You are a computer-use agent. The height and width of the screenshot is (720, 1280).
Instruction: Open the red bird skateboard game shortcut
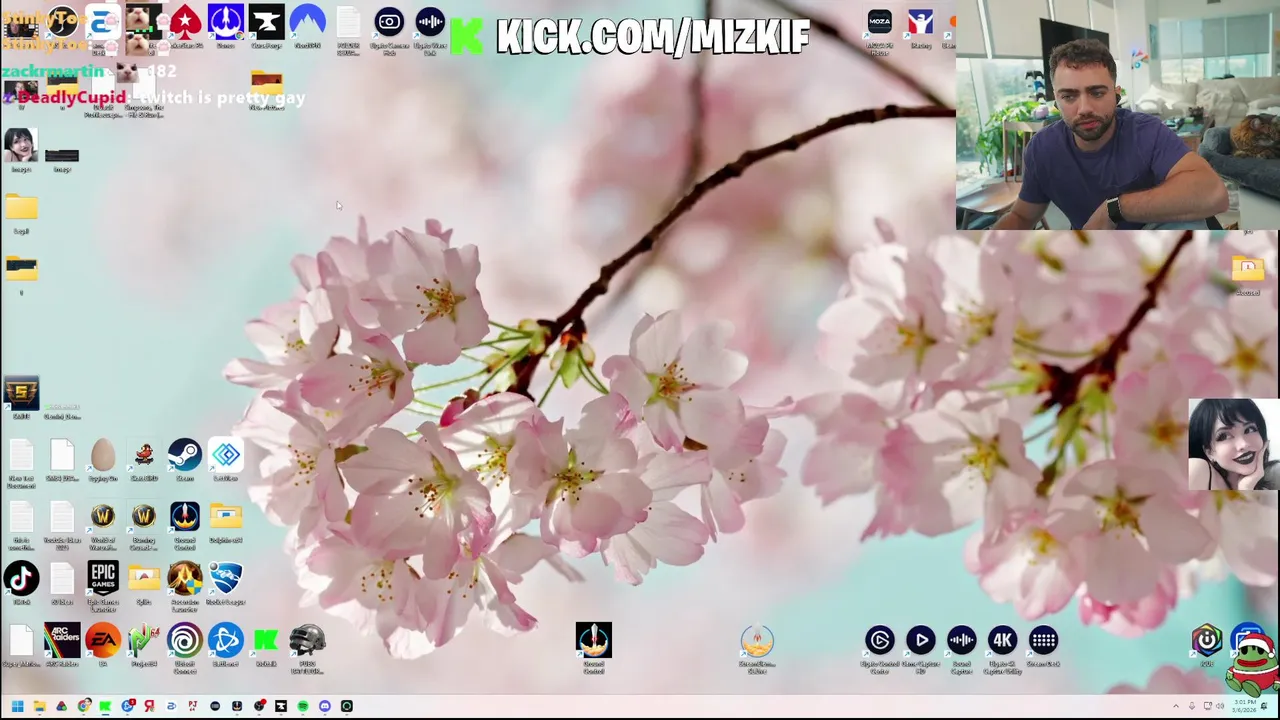coord(144,455)
